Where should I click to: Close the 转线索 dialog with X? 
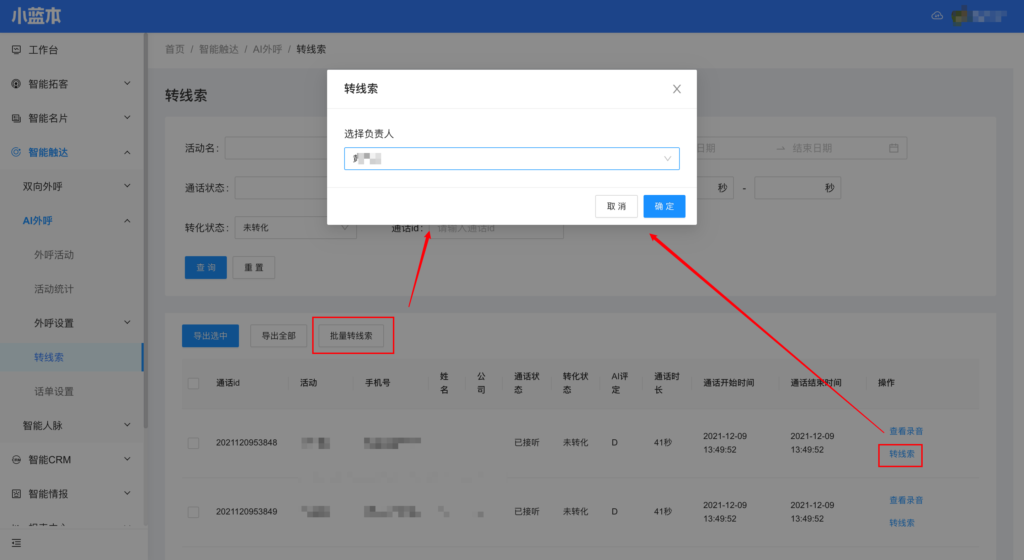pos(677,89)
